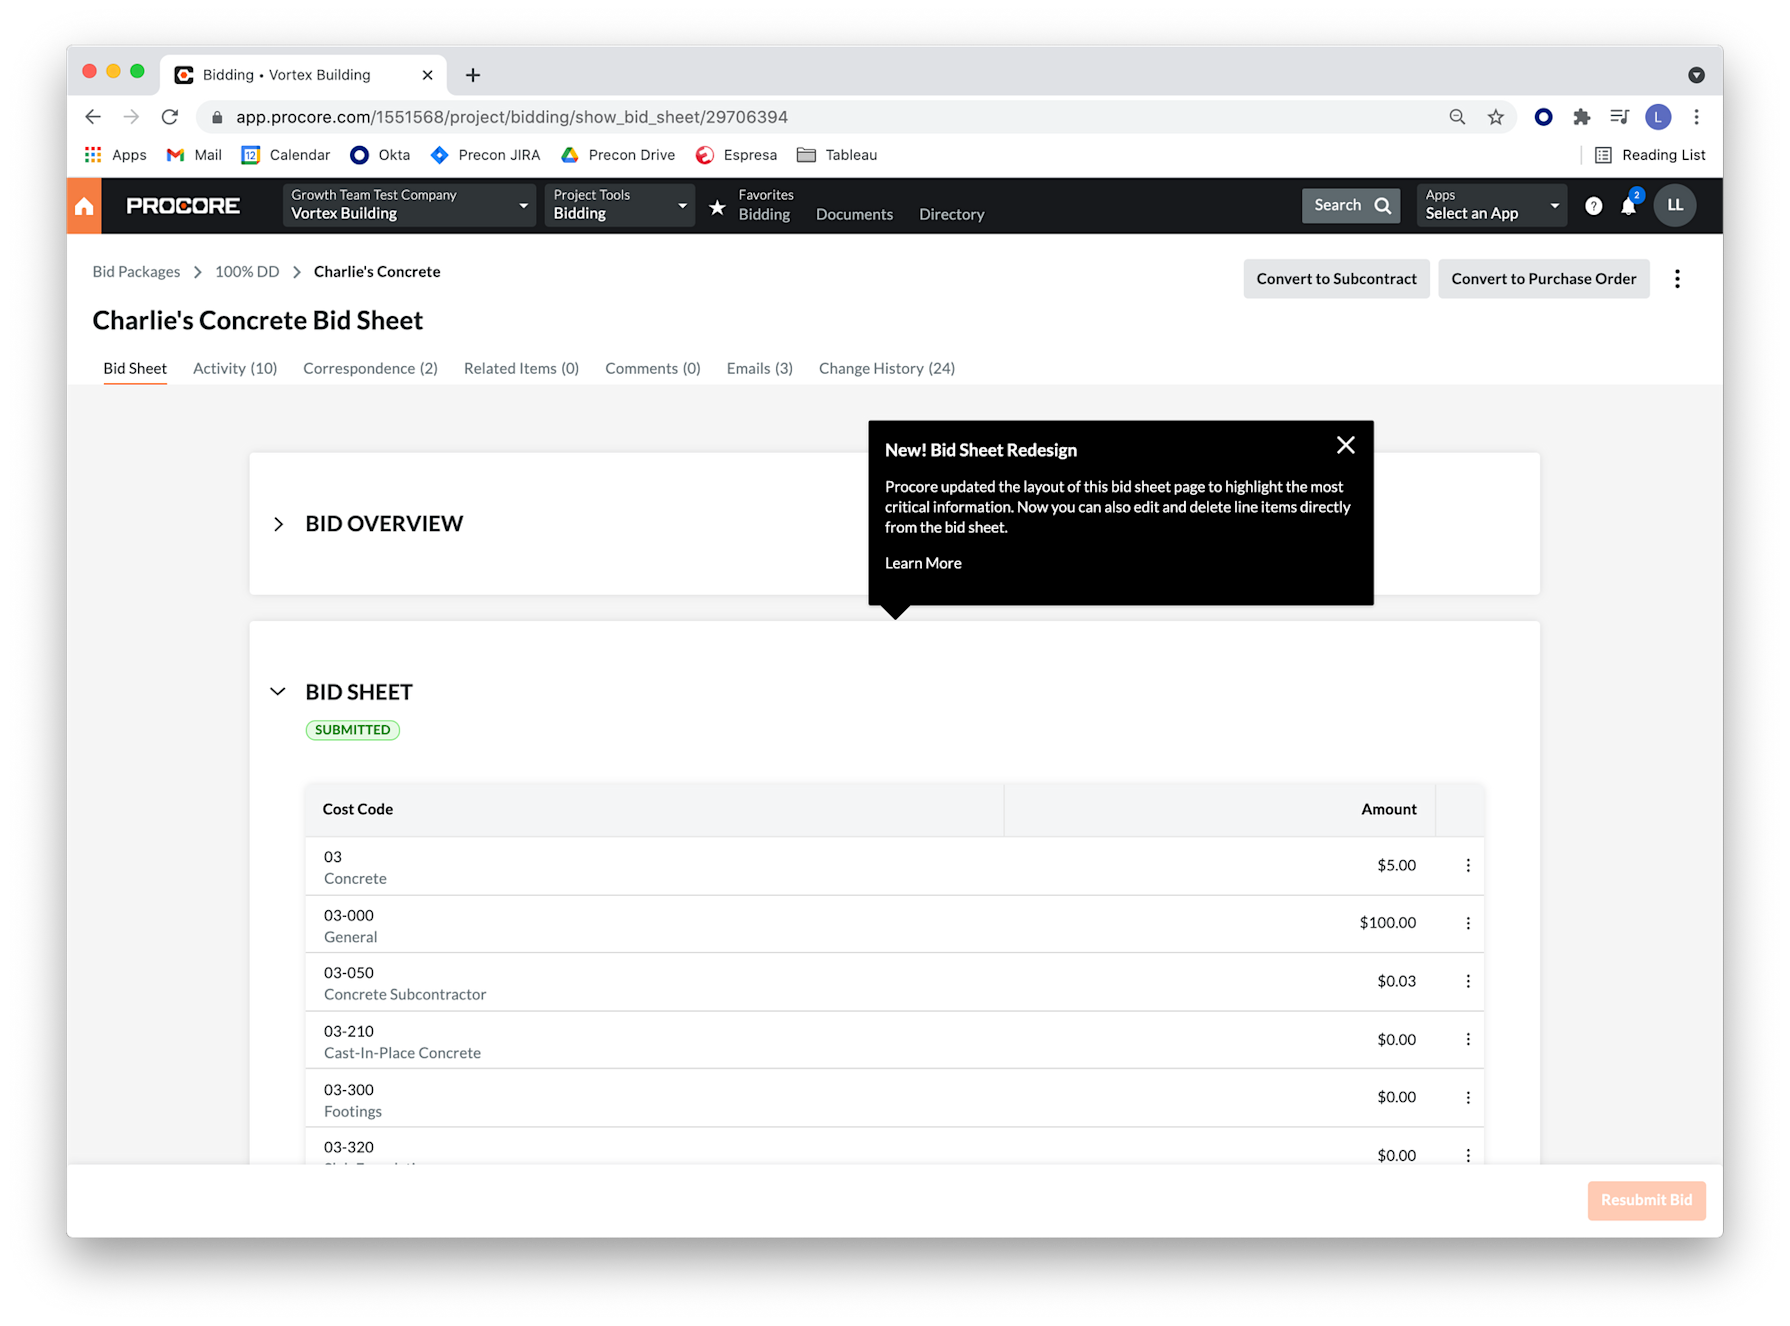This screenshot has width=1790, height=1326.
Task: Open row options for 03 Concrete
Action: tap(1468, 866)
